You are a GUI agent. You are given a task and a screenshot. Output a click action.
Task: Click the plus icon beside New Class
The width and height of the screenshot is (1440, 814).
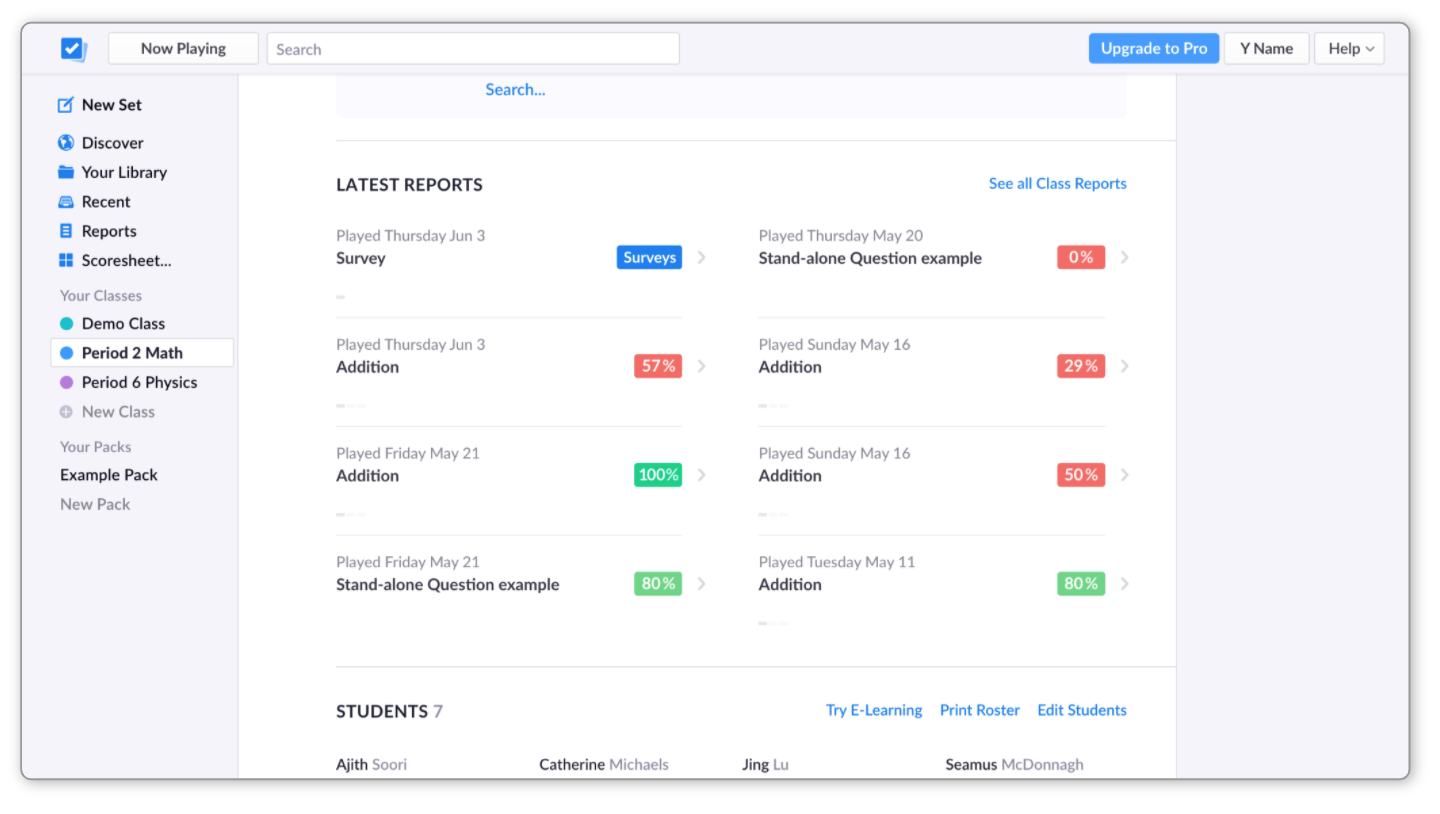point(66,412)
